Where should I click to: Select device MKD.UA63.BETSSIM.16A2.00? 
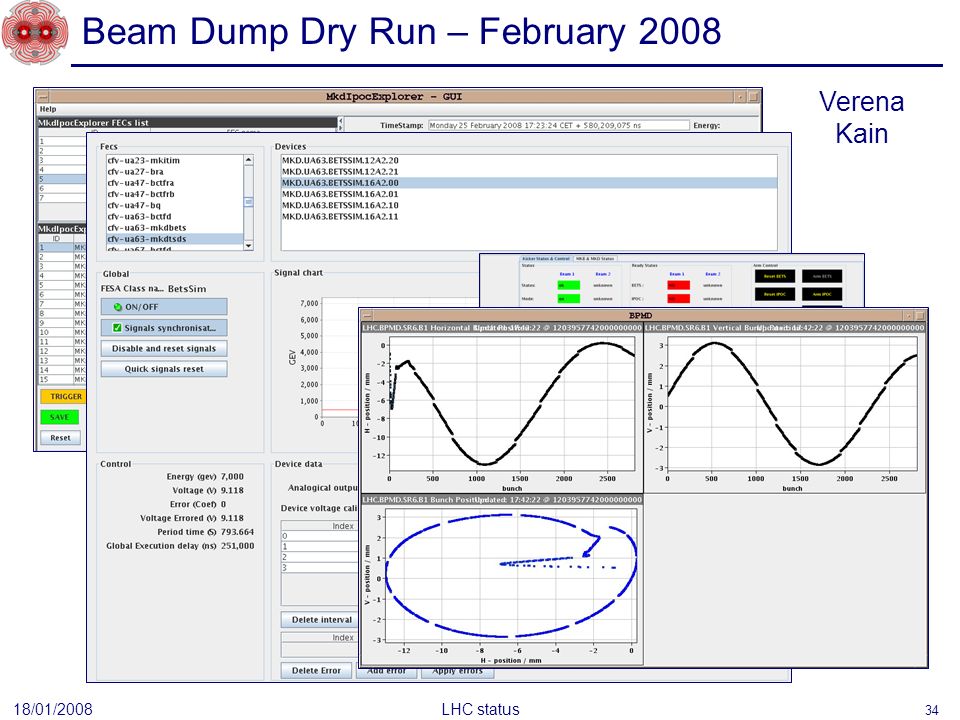coord(529,182)
